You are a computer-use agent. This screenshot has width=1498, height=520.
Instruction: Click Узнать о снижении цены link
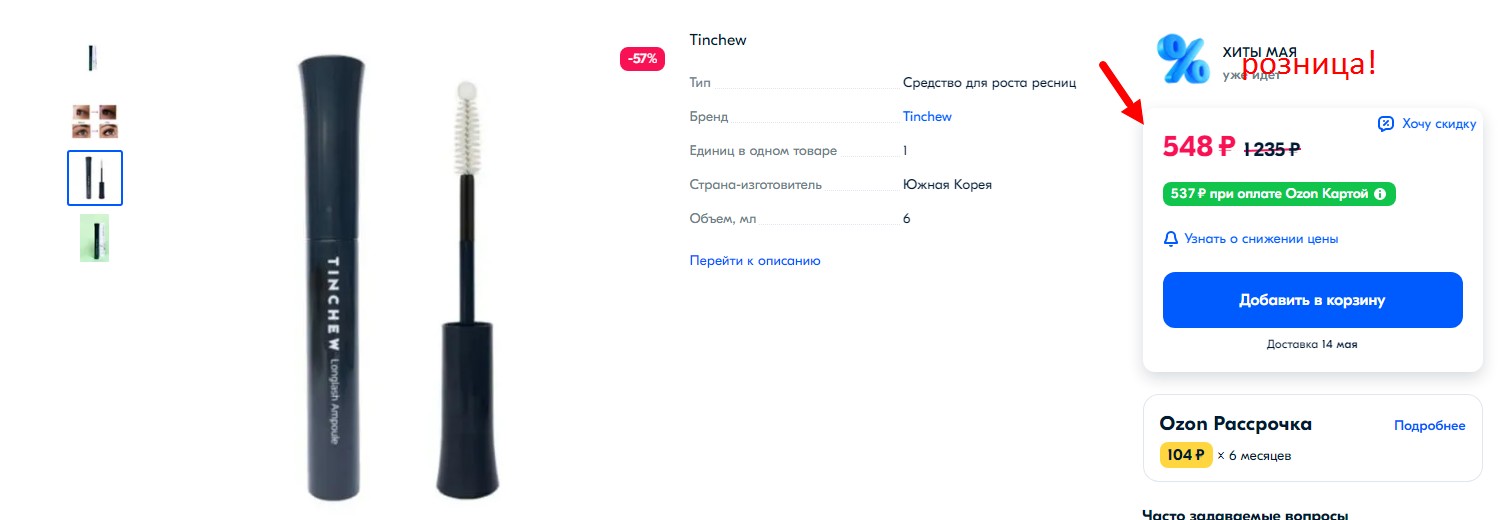click(x=1261, y=239)
